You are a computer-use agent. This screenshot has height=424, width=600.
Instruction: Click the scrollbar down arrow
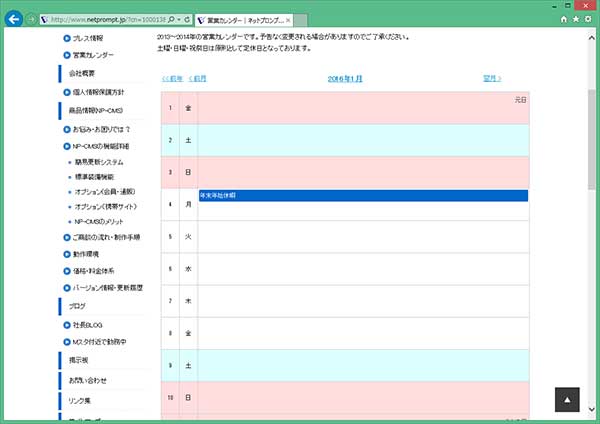tap(592, 409)
